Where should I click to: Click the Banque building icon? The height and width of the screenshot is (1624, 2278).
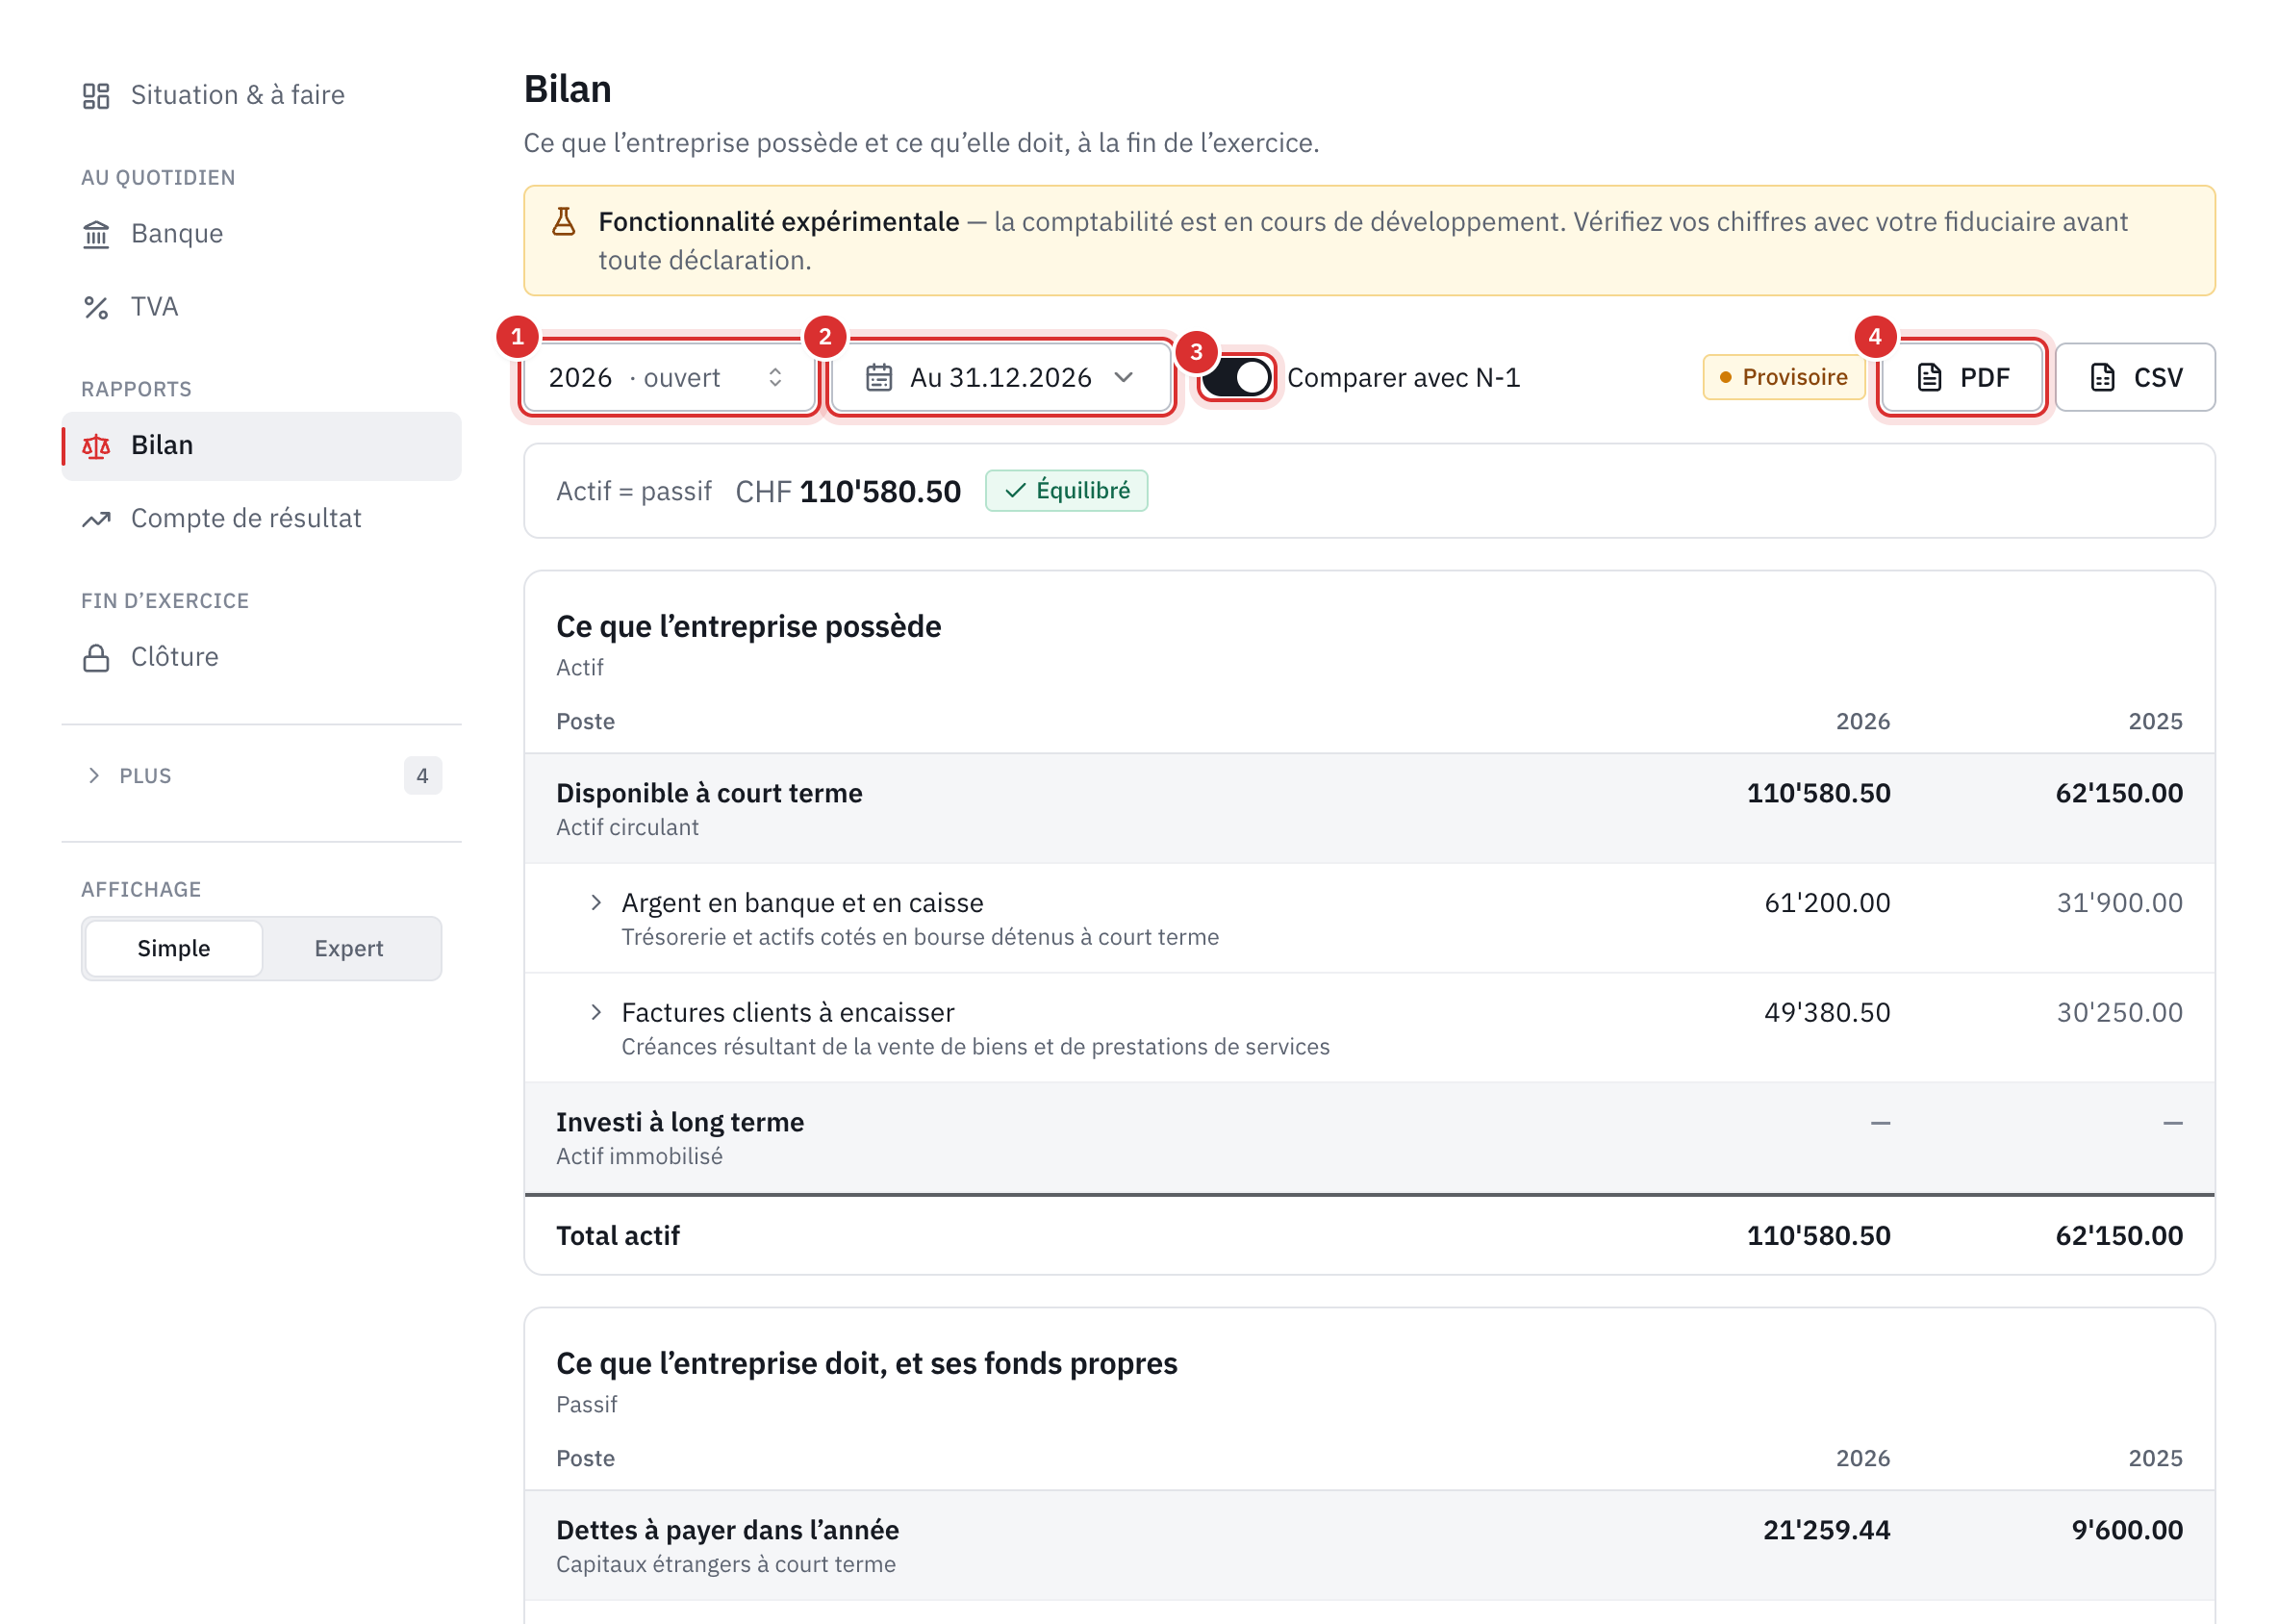96,234
